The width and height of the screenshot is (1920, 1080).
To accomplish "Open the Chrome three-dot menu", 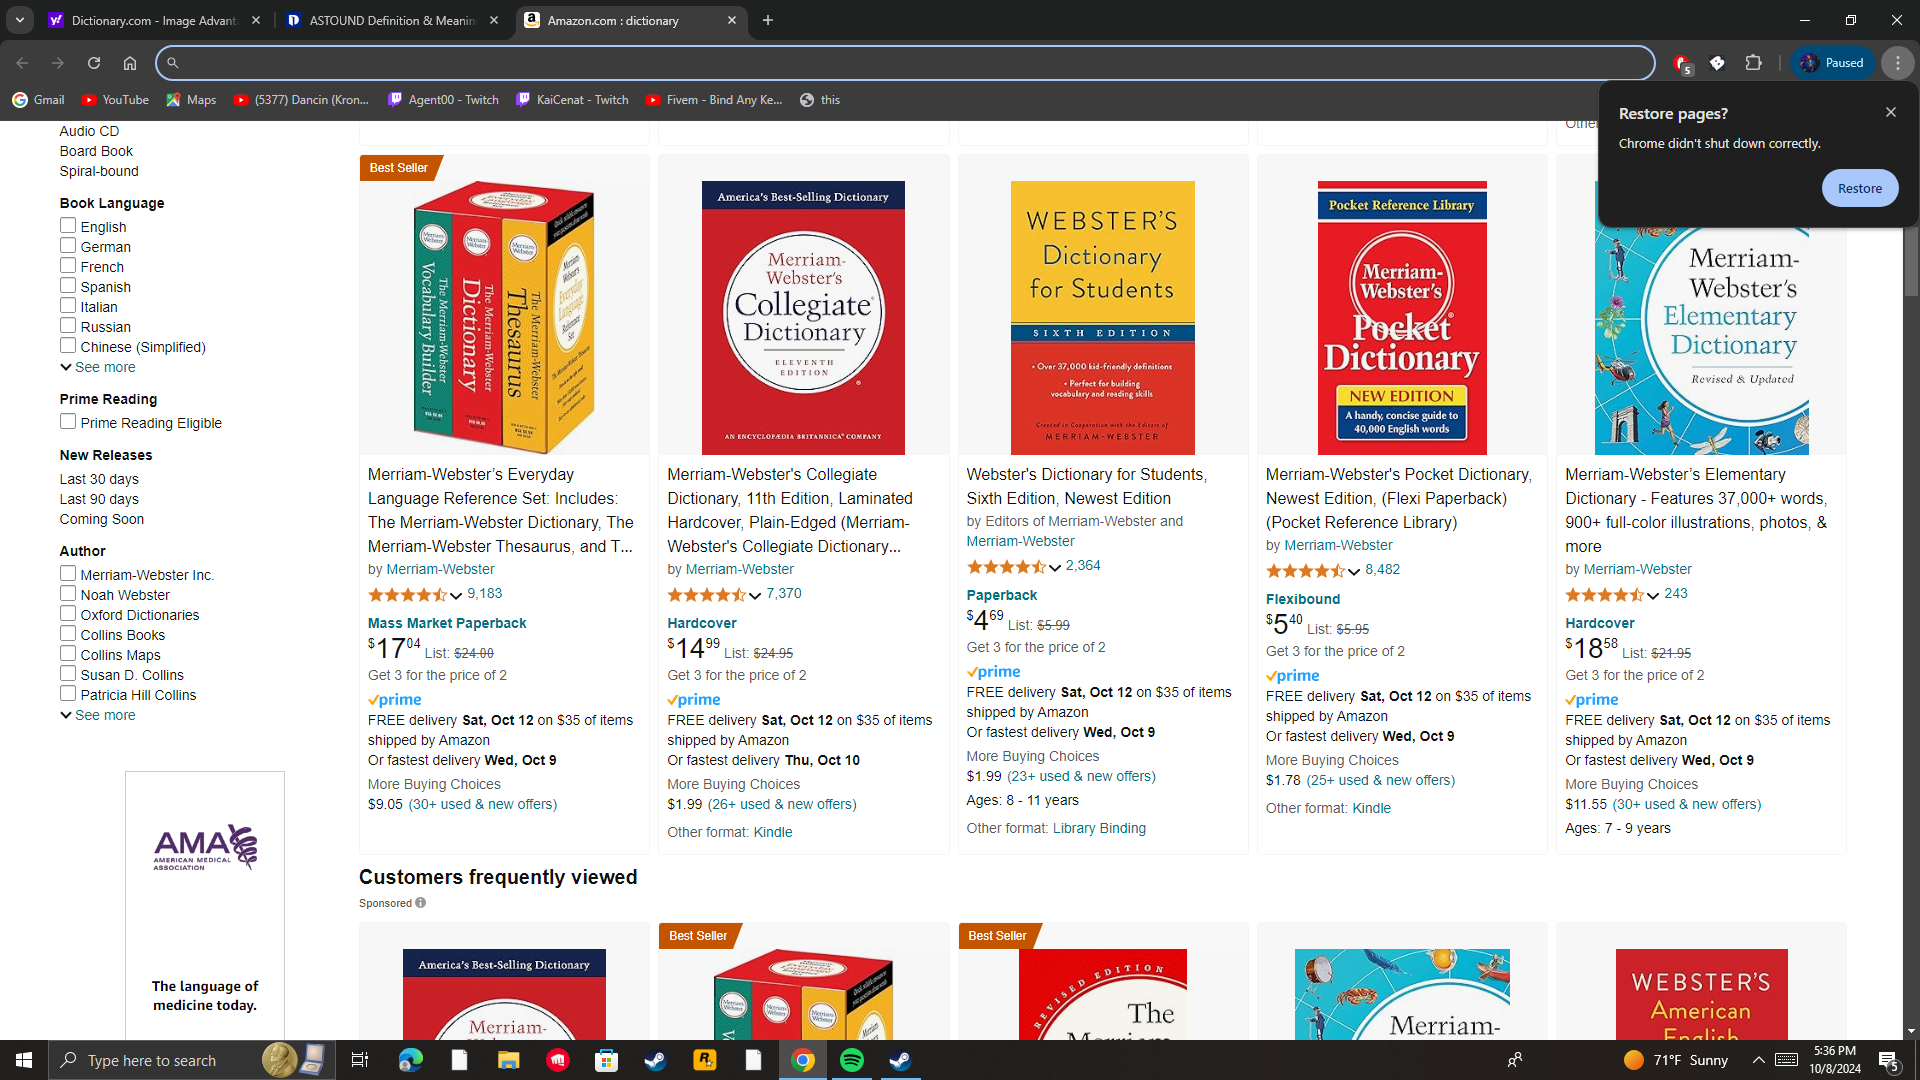I will (1897, 63).
